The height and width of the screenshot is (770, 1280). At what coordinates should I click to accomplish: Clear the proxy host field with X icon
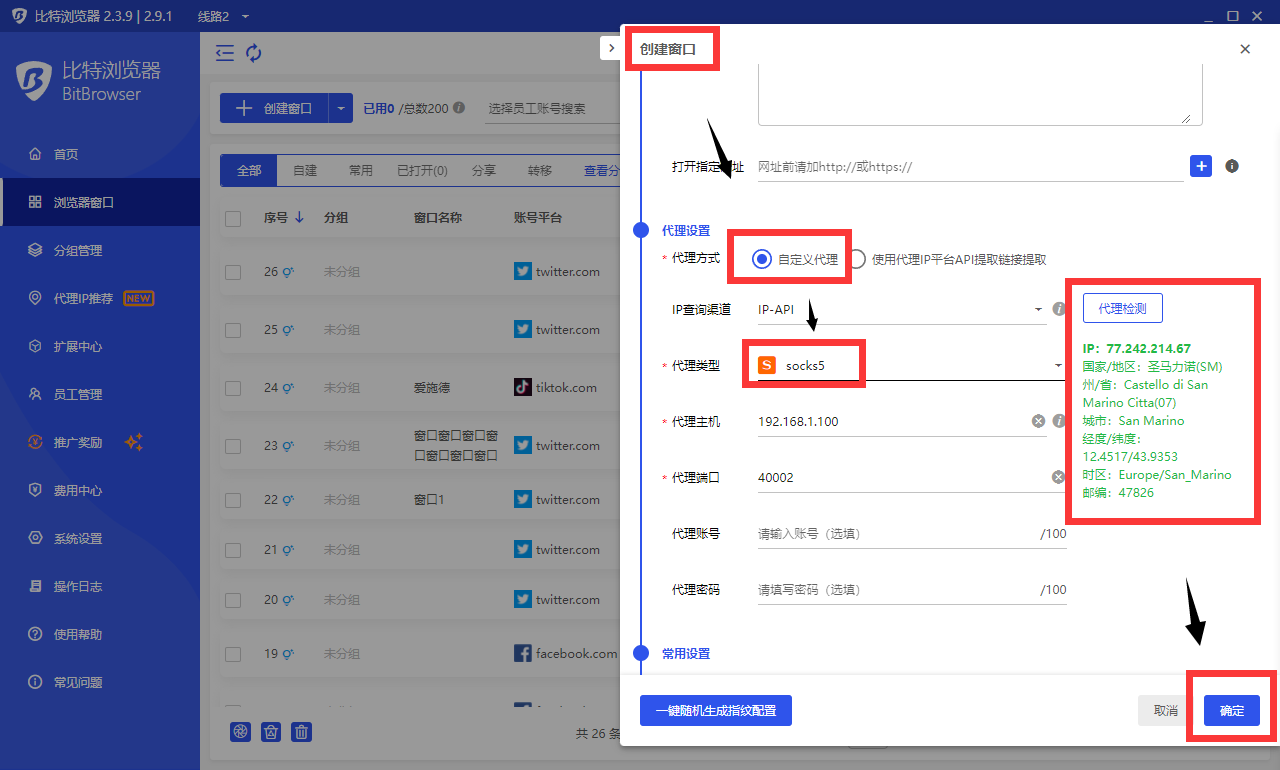(x=1039, y=421)
